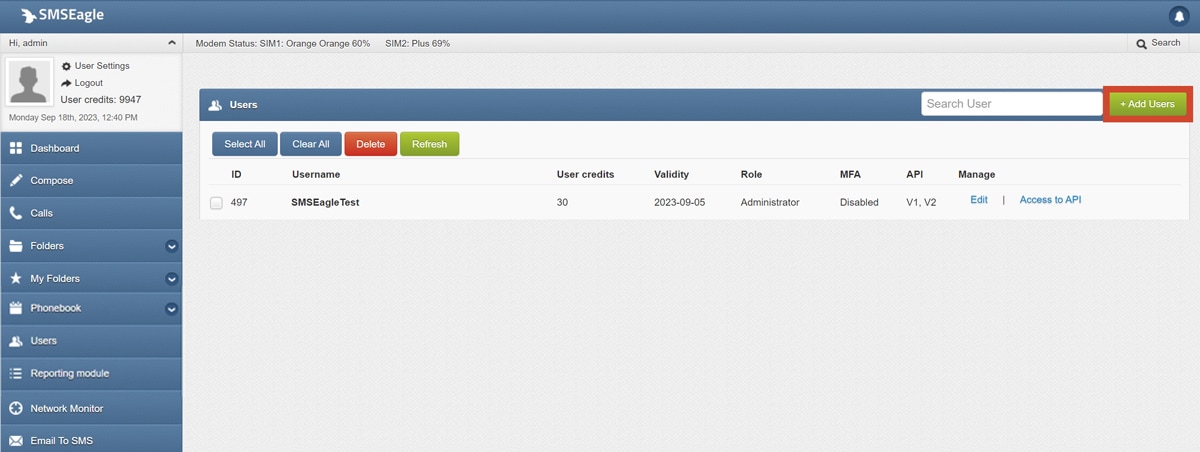Viewport: 1200px width, 452px height.
Task: Click the MFA Disabled cell
Action: click(859, 202)
